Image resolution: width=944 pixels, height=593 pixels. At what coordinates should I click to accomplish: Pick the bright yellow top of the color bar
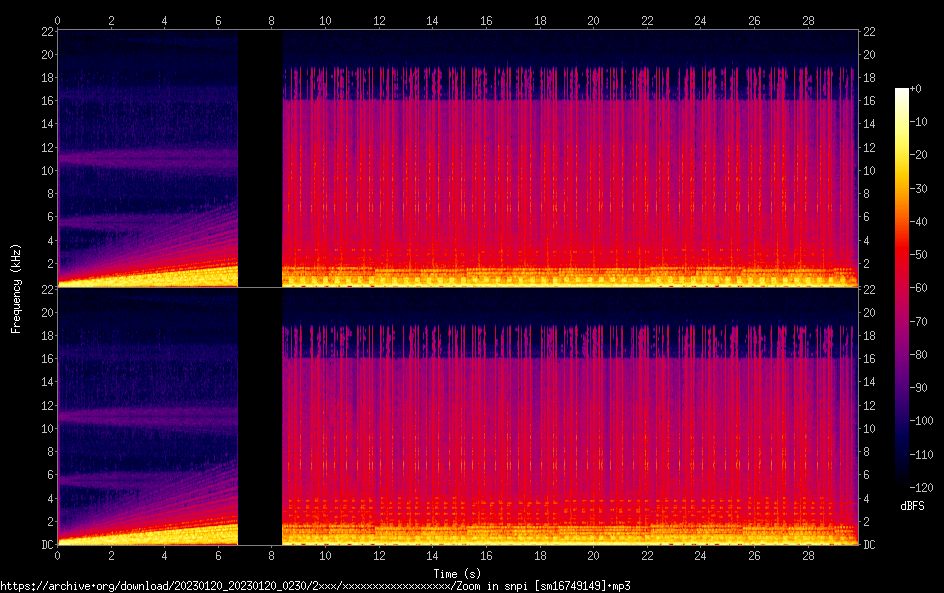pos(902,93)
